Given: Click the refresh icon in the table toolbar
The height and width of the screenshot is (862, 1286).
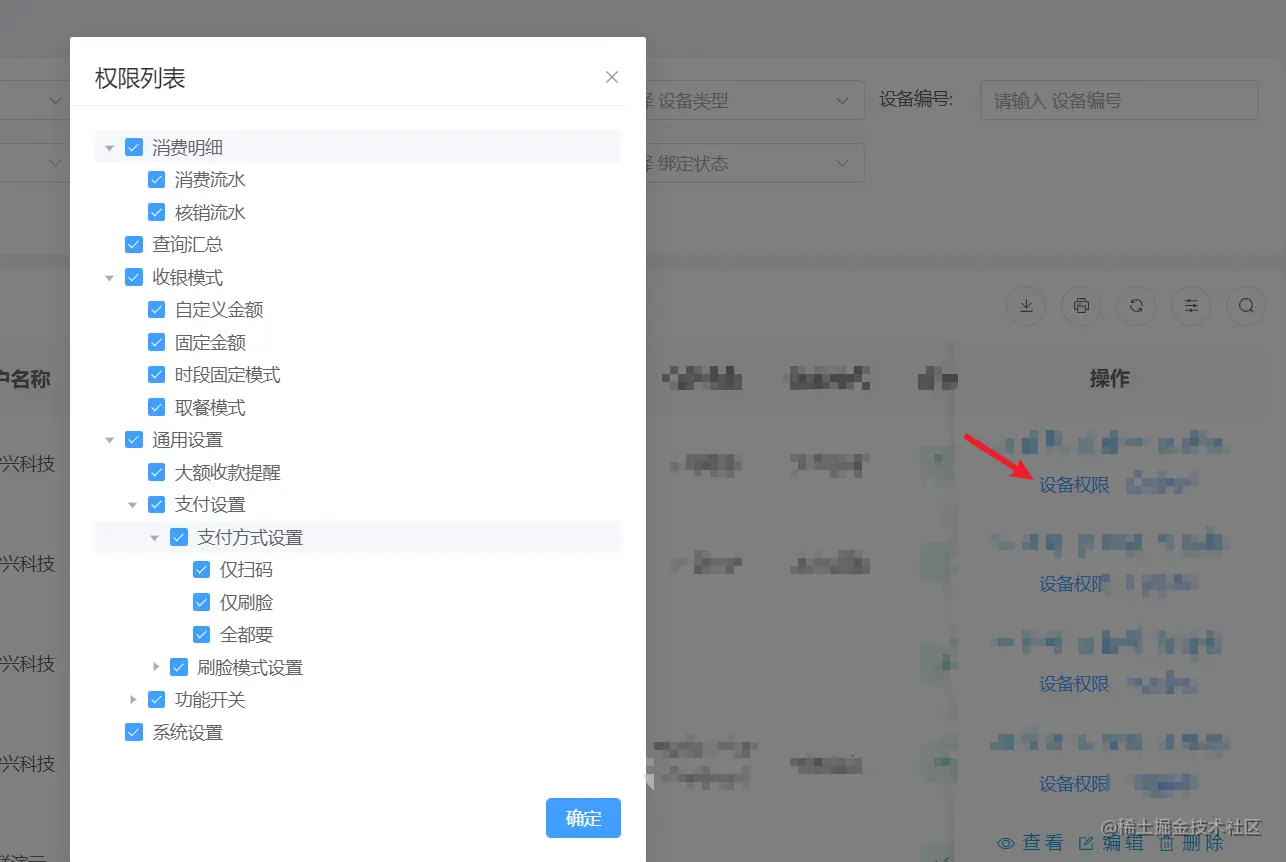Looking at the screenshot, I should 1136,306.
